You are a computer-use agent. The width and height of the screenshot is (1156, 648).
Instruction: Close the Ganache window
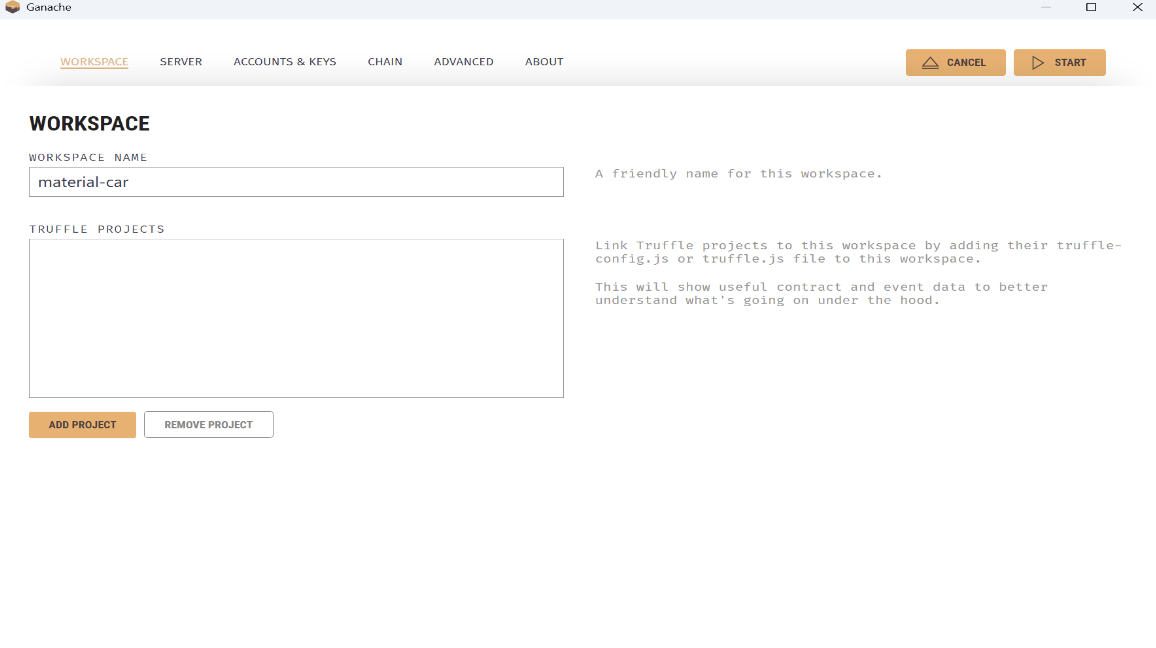pyautogui.click(x=1138, y=7)
